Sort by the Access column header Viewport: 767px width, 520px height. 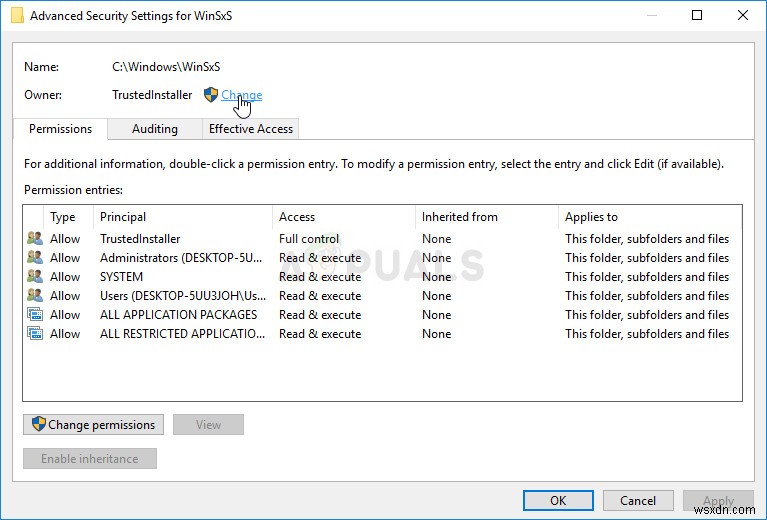click(x=344, y=217)
